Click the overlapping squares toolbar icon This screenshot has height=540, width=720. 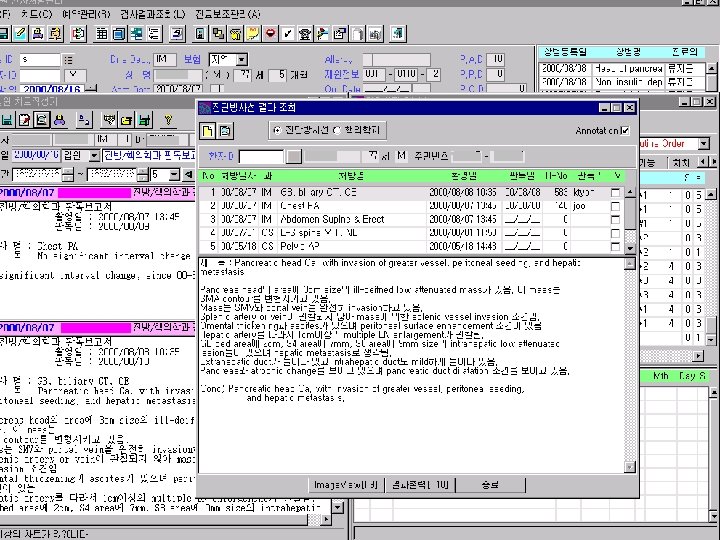tap(218, 34)
